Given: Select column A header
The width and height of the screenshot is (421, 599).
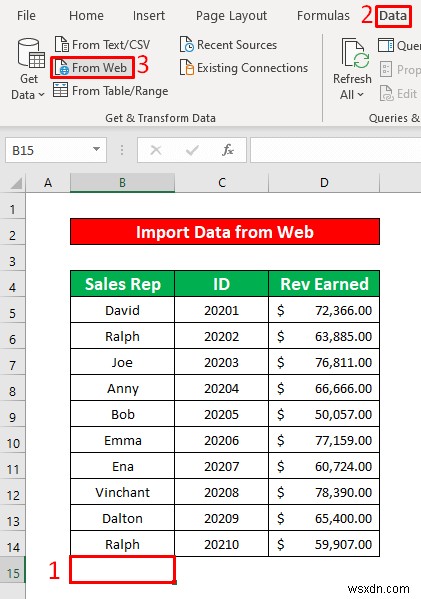Looking at the screenshot, I should coord(48,183).
